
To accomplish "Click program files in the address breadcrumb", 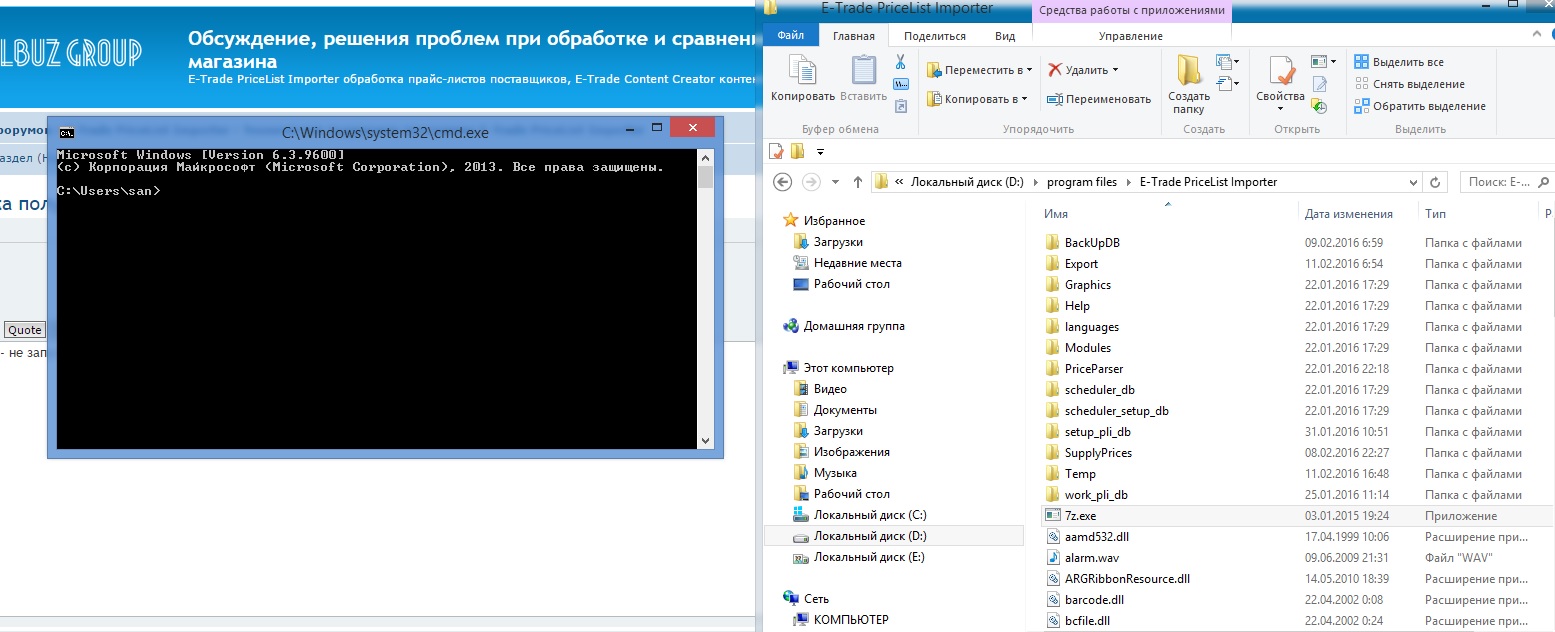I will coord(1082,182).
